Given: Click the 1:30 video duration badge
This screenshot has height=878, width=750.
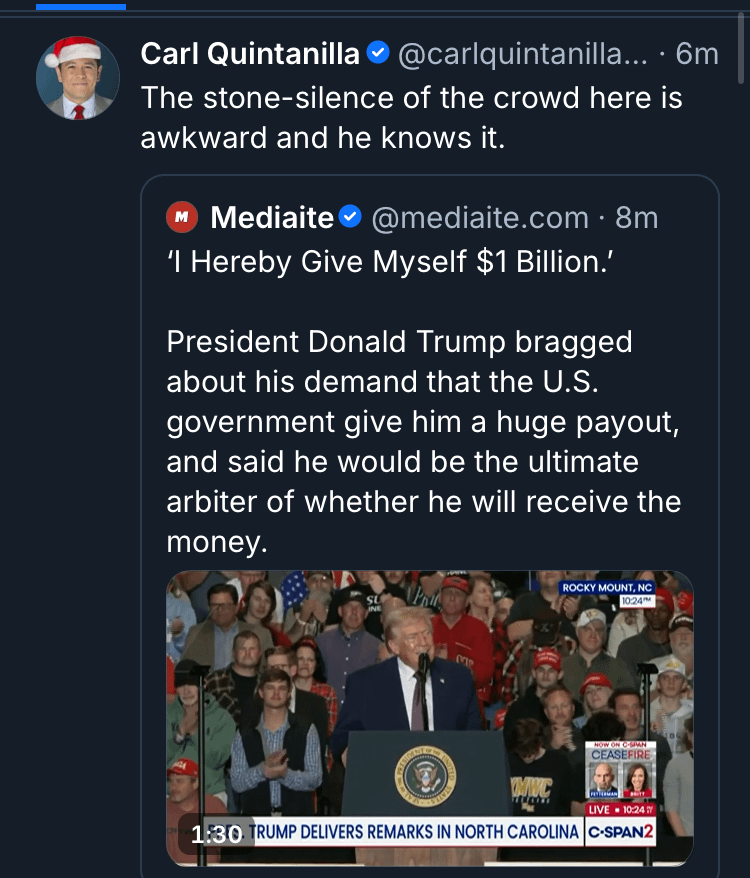Looking at the screenshot, I should click(x=215, y=833).
